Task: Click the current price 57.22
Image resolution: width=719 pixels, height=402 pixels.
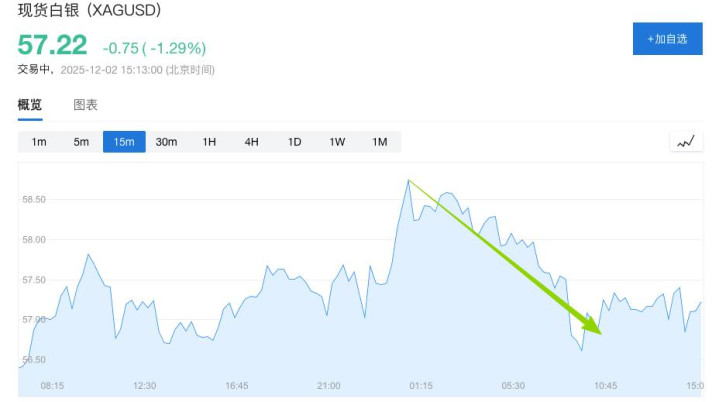Action: click(52, 46)
